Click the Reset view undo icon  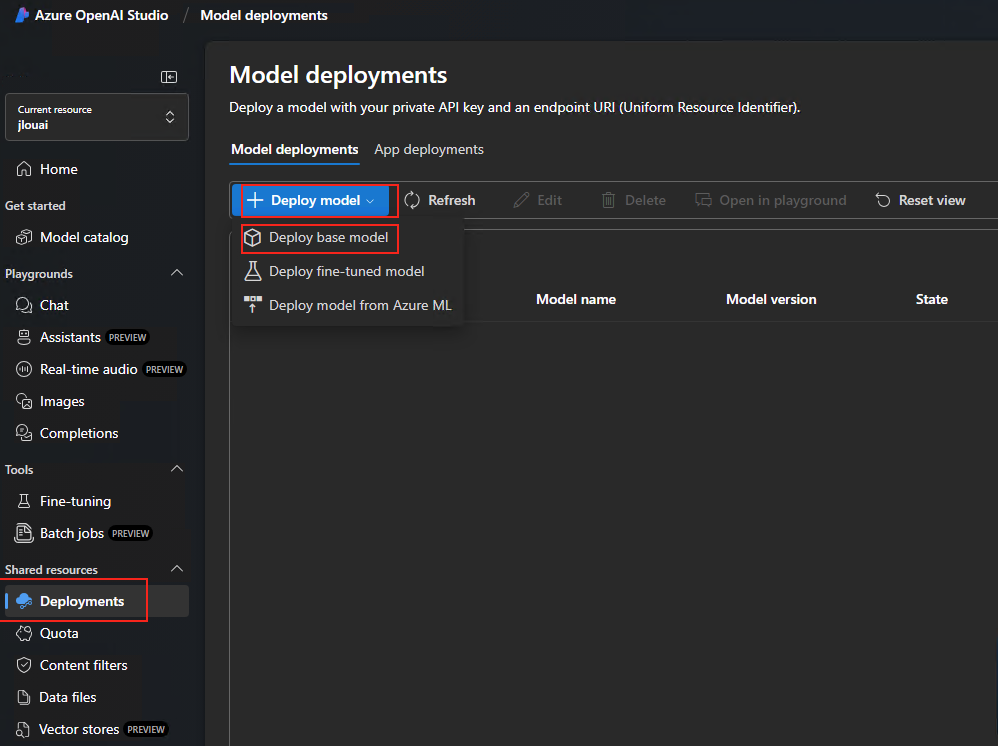click(x=883, y=201)
